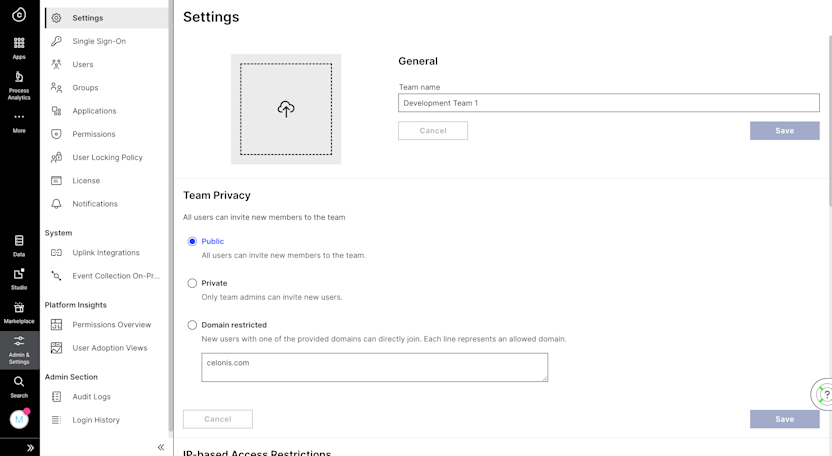Viewport: 832px width, 456px height.
Task: Collapse the settings sidebar with double chevron
Action: 161,447
